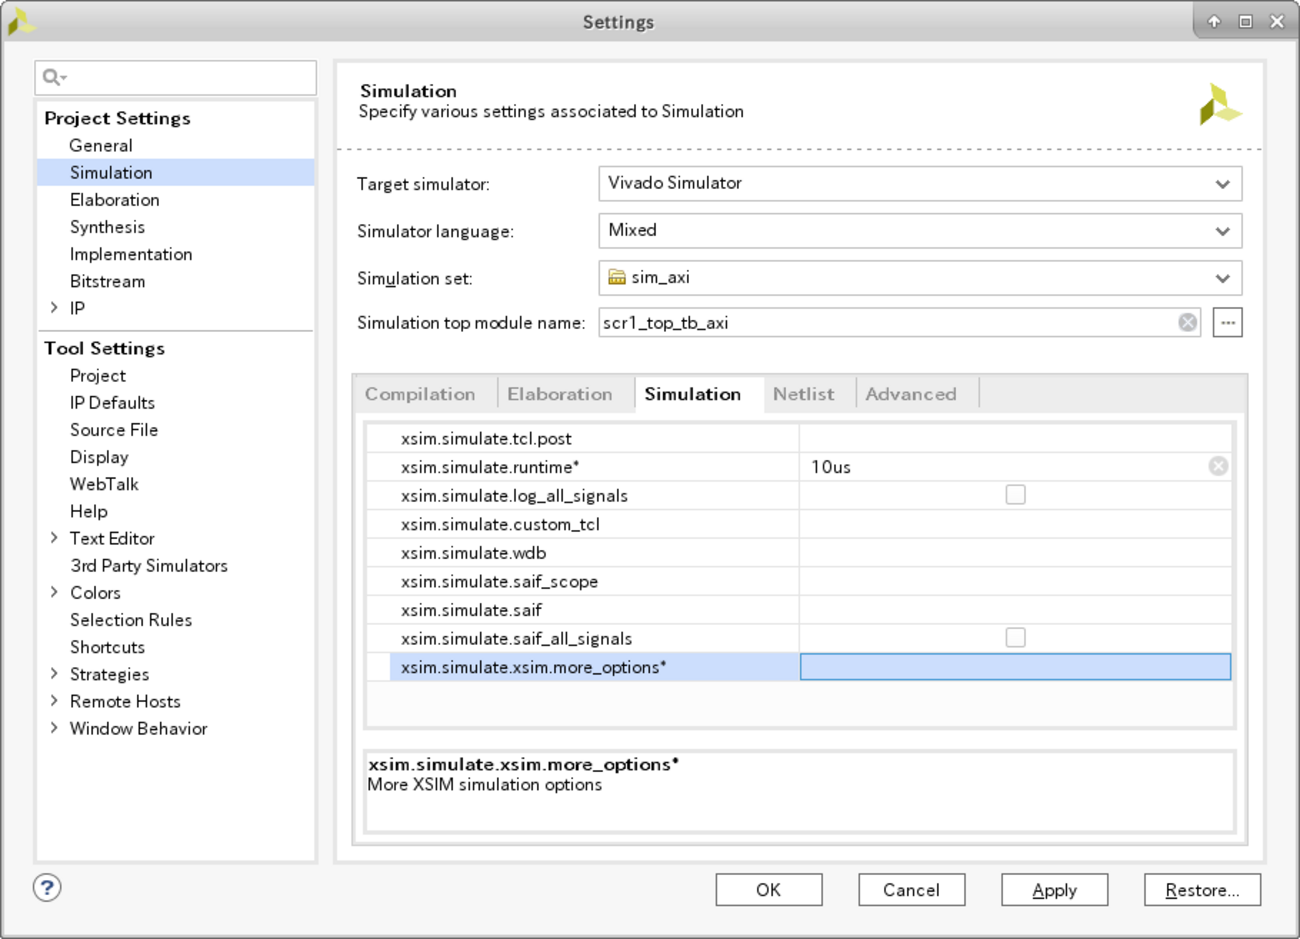Image resolution: width=1300 pixels, height=939 pixels.
Task: Click the sim_axi folder icon
Action: 617,277
